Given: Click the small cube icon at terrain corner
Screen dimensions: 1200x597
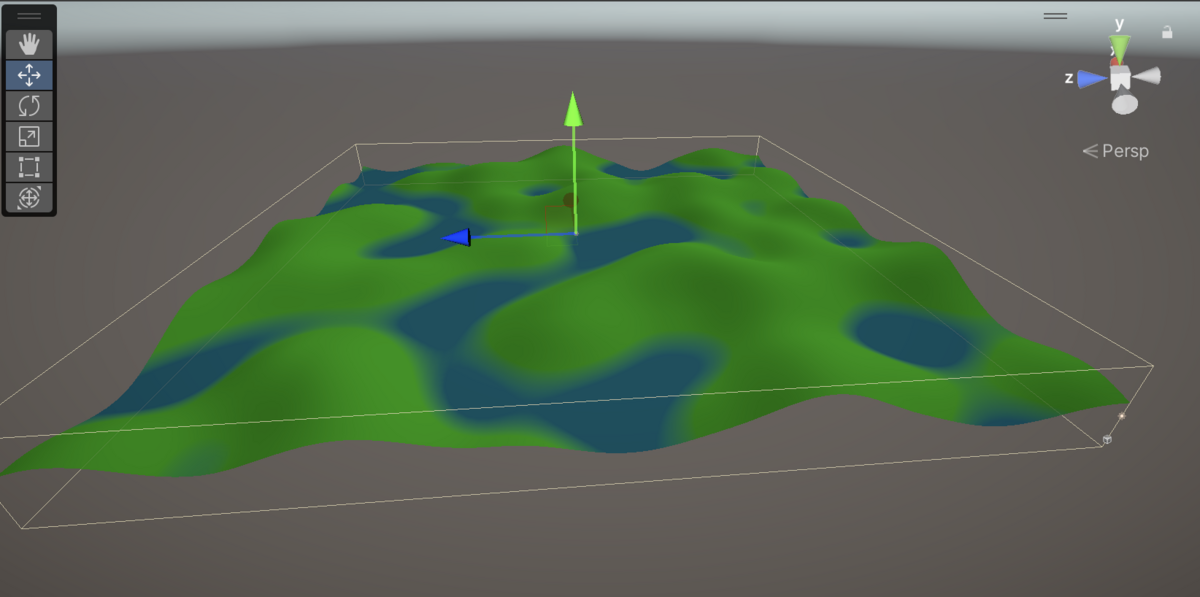Looking at the screenshot, I should click(x=1107, y=439).
